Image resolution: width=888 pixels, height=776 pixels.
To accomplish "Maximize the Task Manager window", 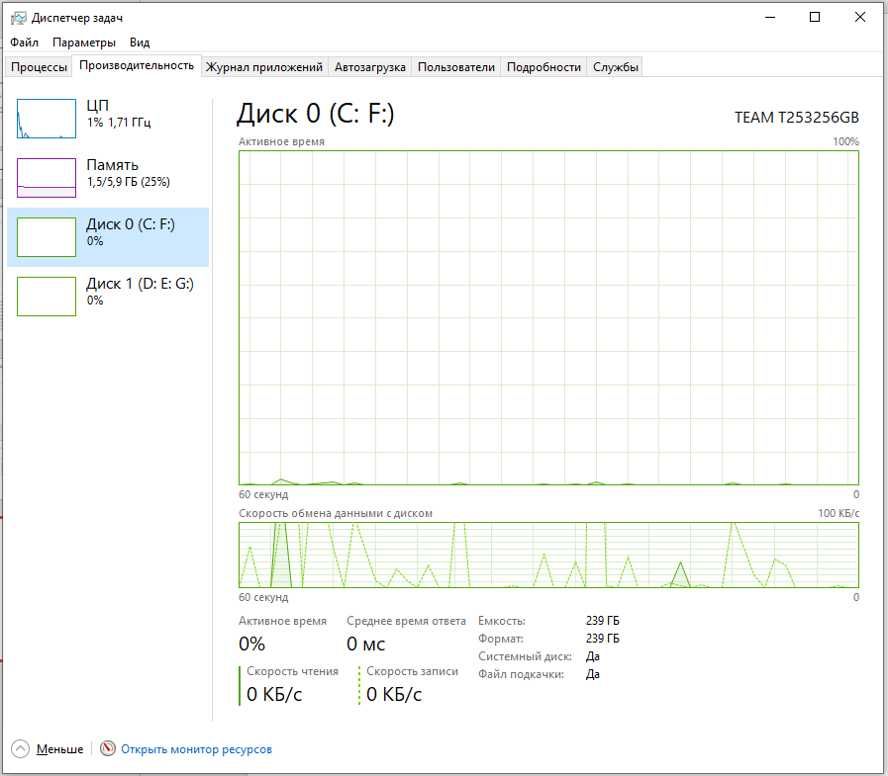I will click(815, 18).
